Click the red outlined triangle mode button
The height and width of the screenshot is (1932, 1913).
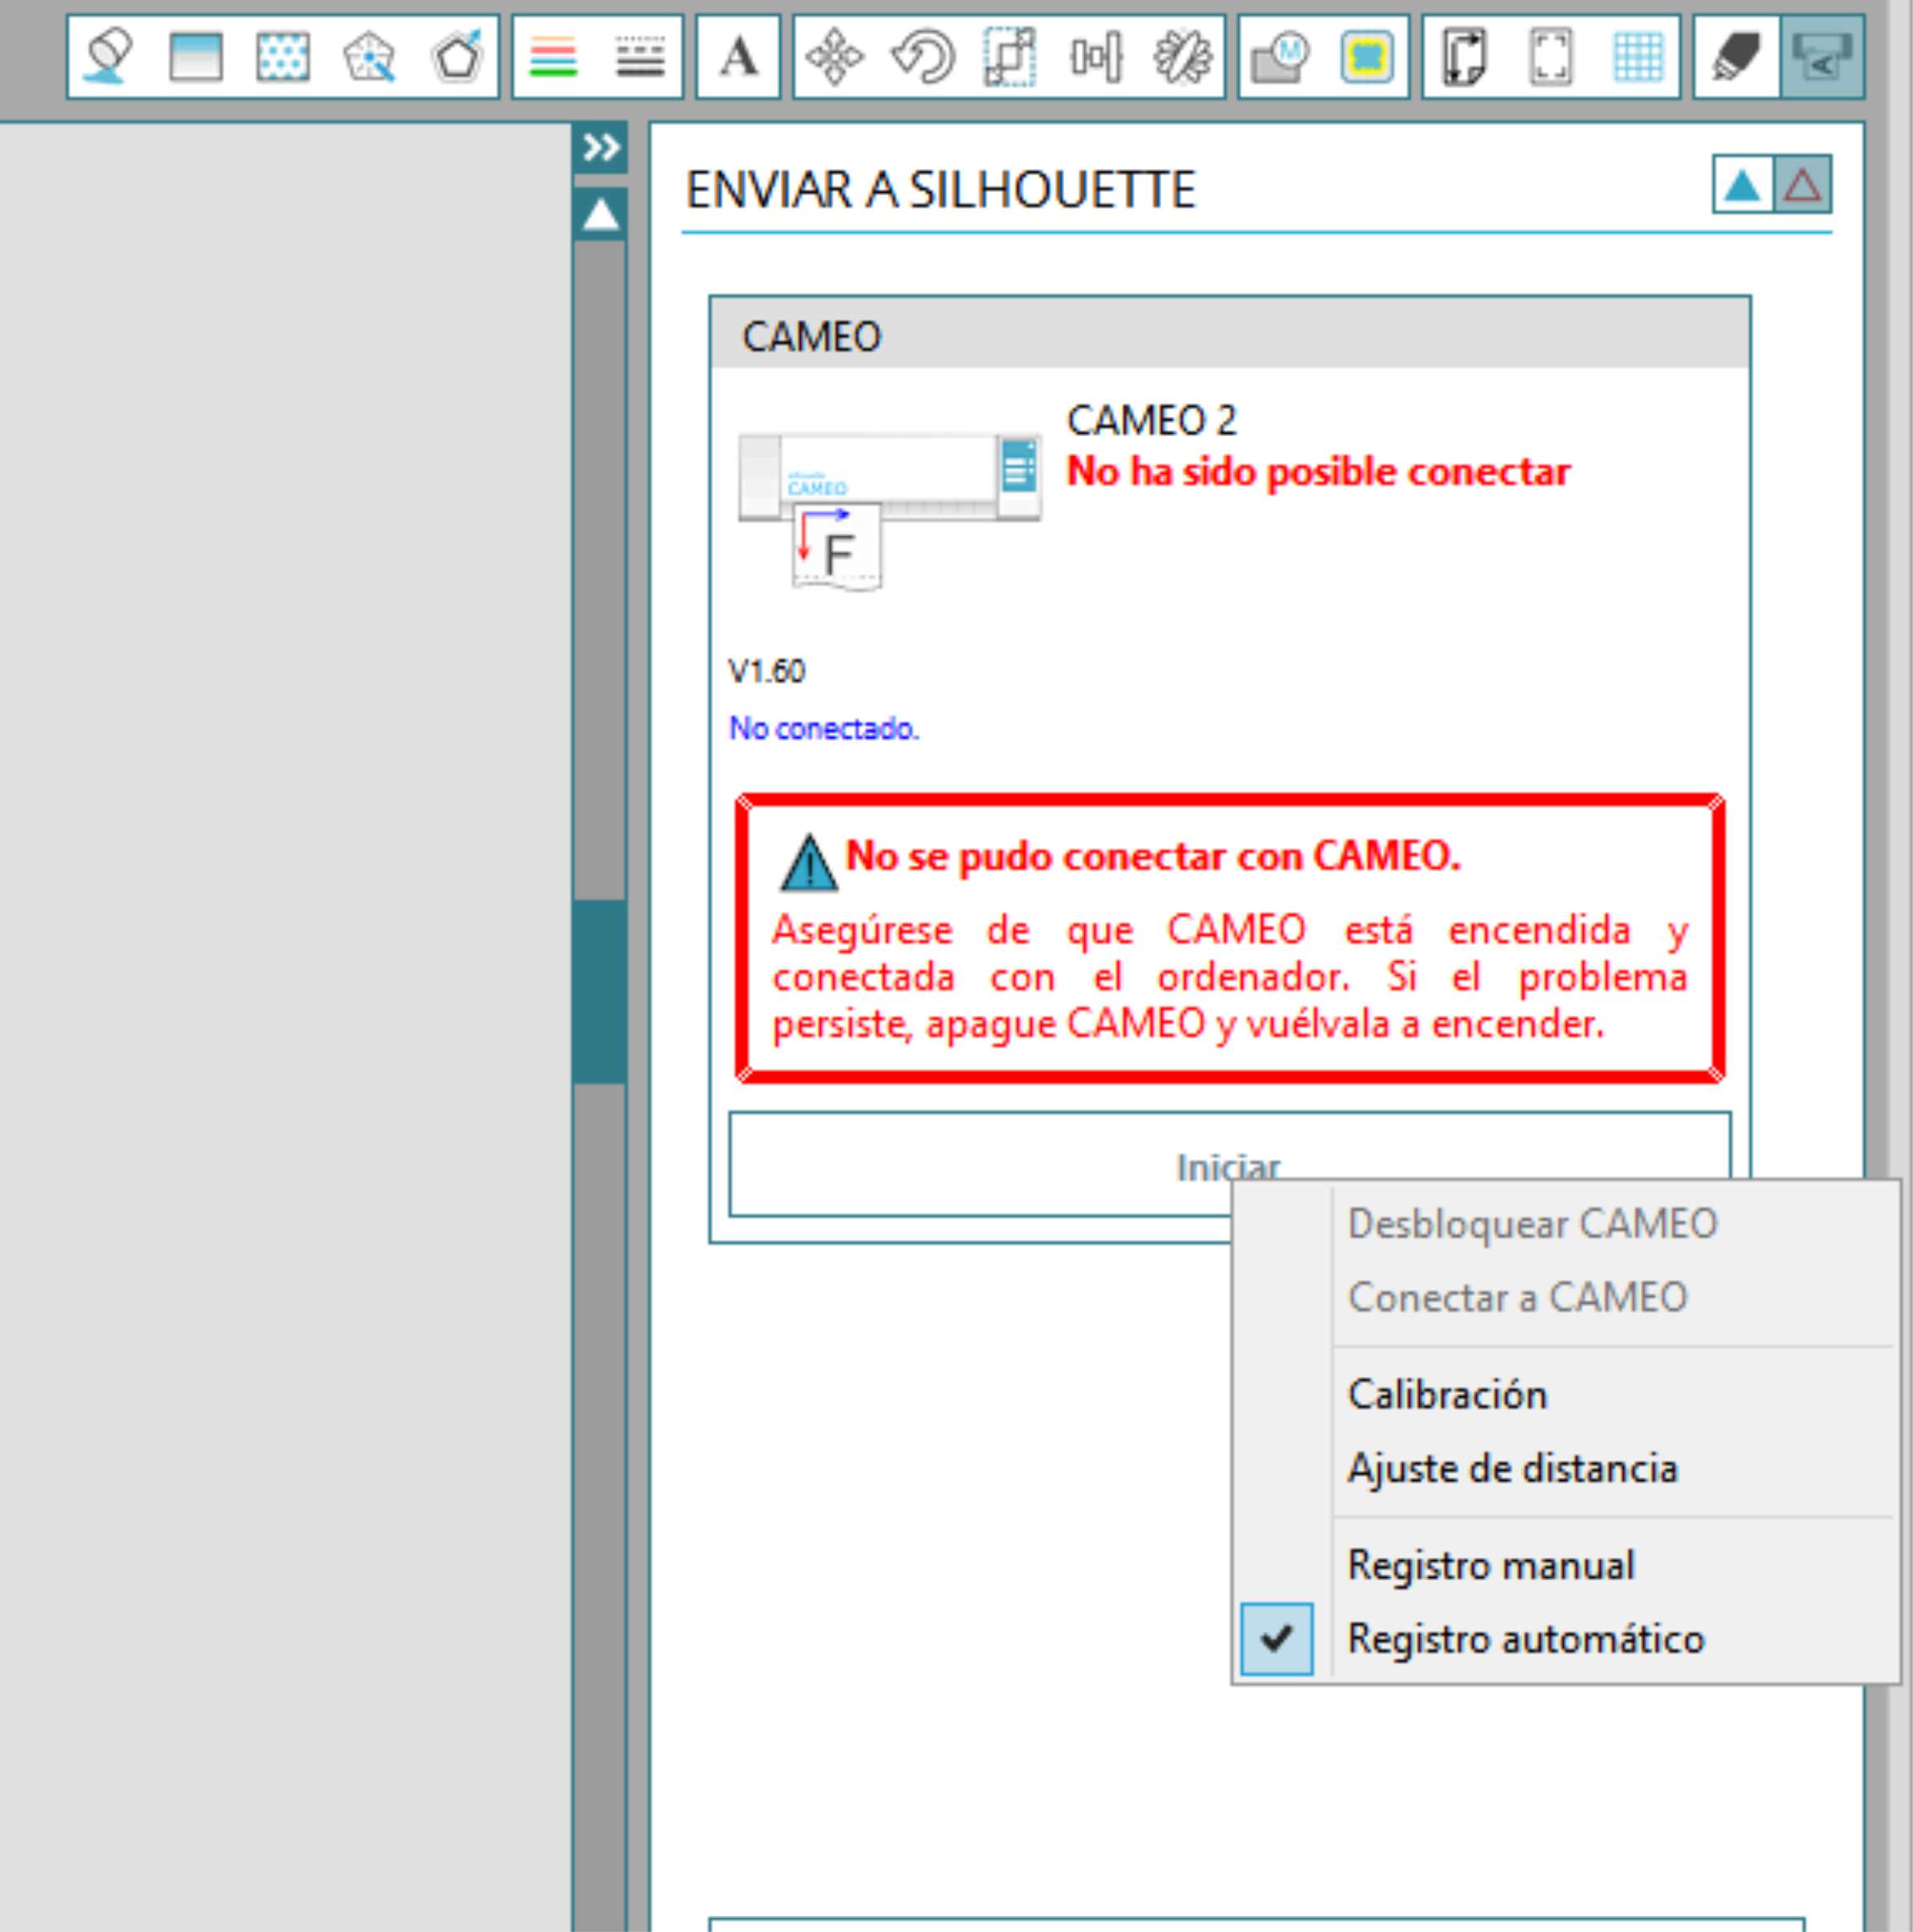point(1802,184)
